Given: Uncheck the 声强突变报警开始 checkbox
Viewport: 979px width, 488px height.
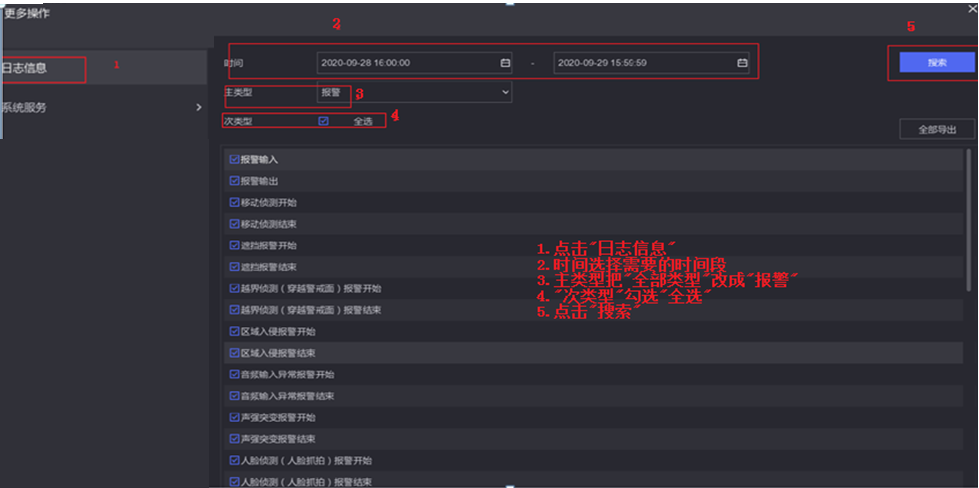Looking at the screenshot, I should click(x=234, y=417).
